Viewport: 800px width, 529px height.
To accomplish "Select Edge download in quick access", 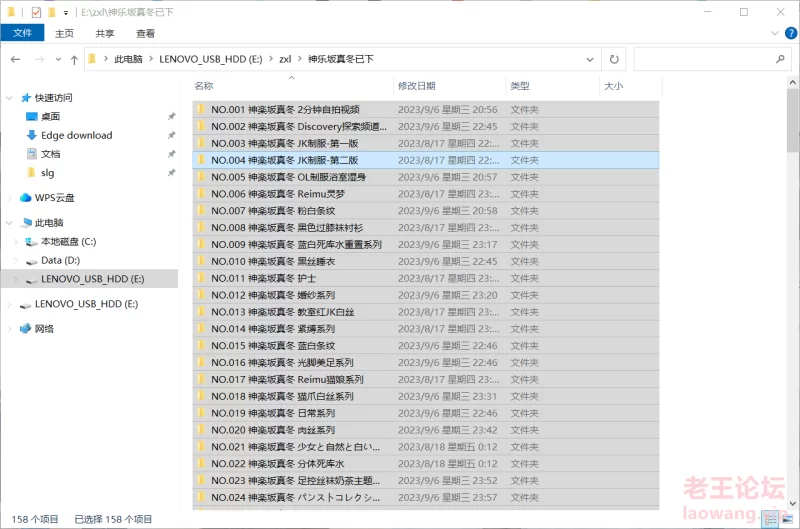I will [77, 135].
